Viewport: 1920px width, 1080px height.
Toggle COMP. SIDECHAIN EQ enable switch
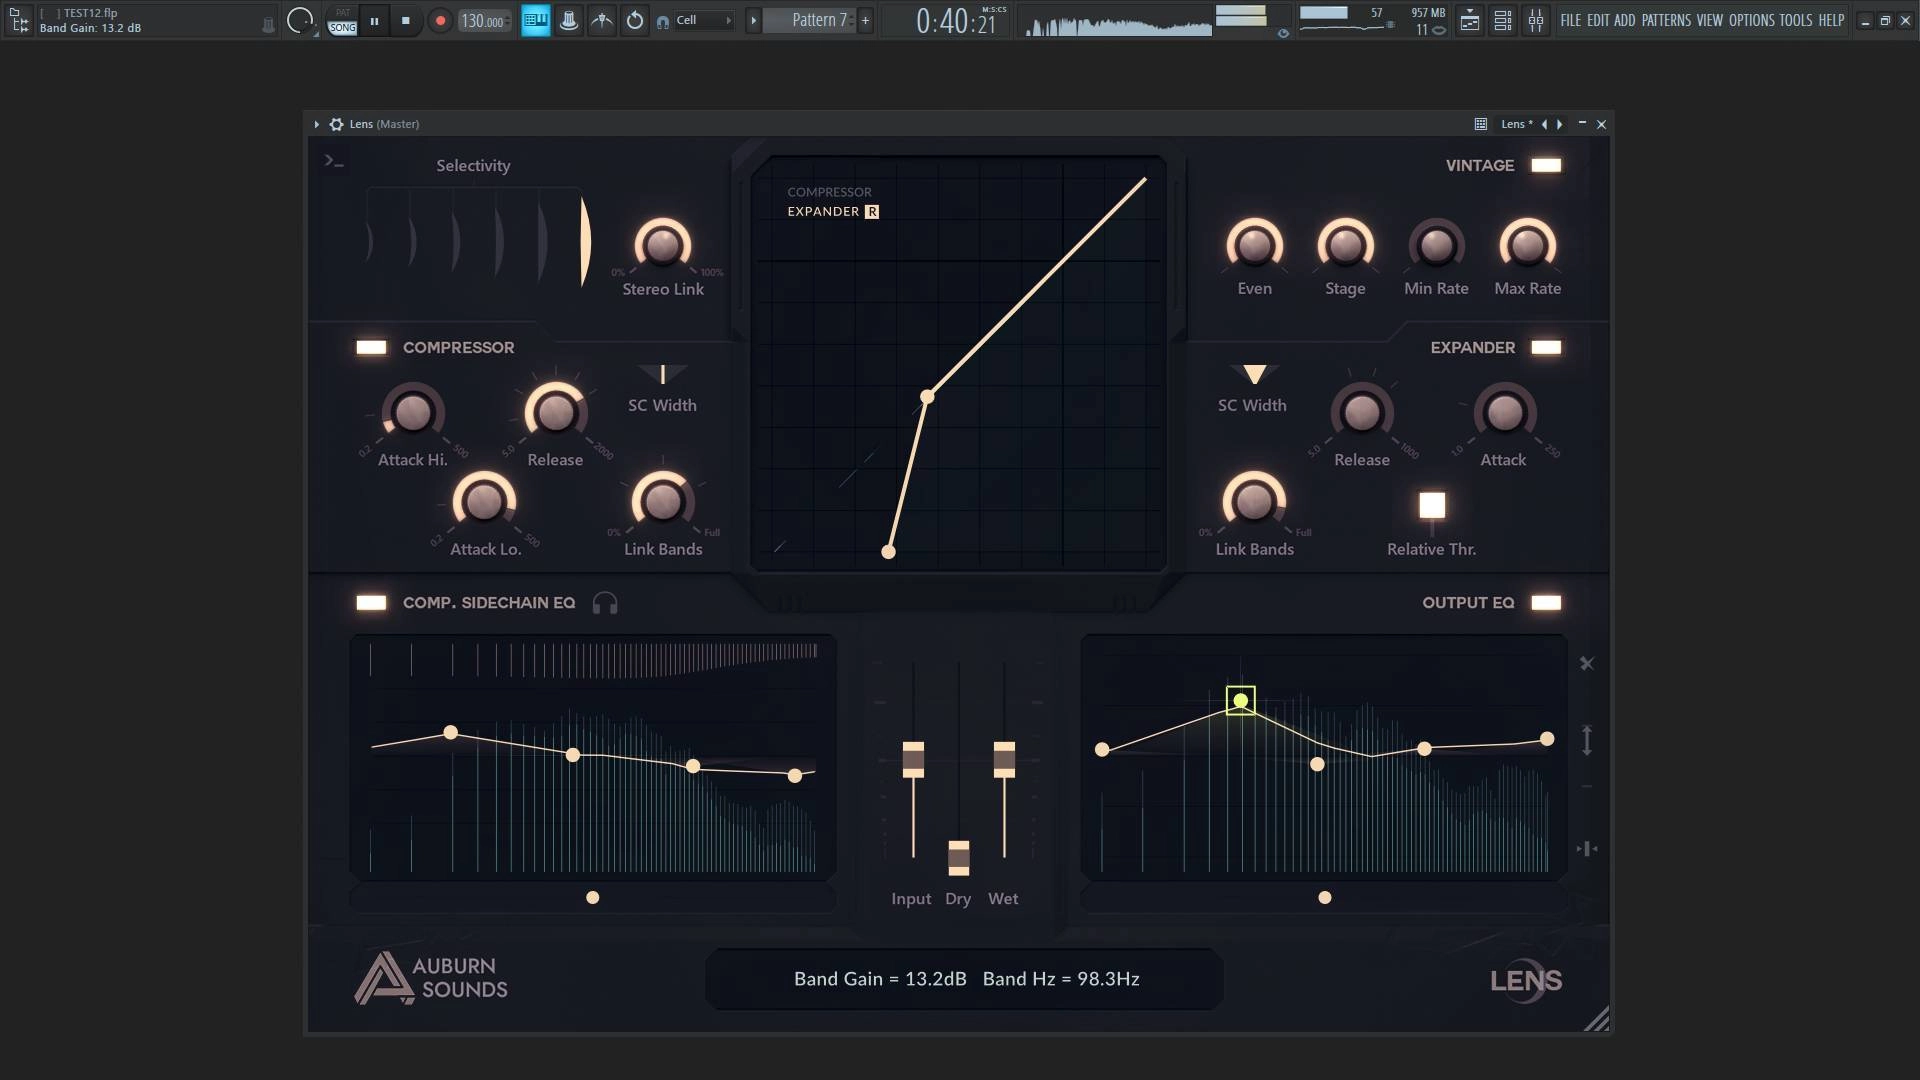[371, 602]
